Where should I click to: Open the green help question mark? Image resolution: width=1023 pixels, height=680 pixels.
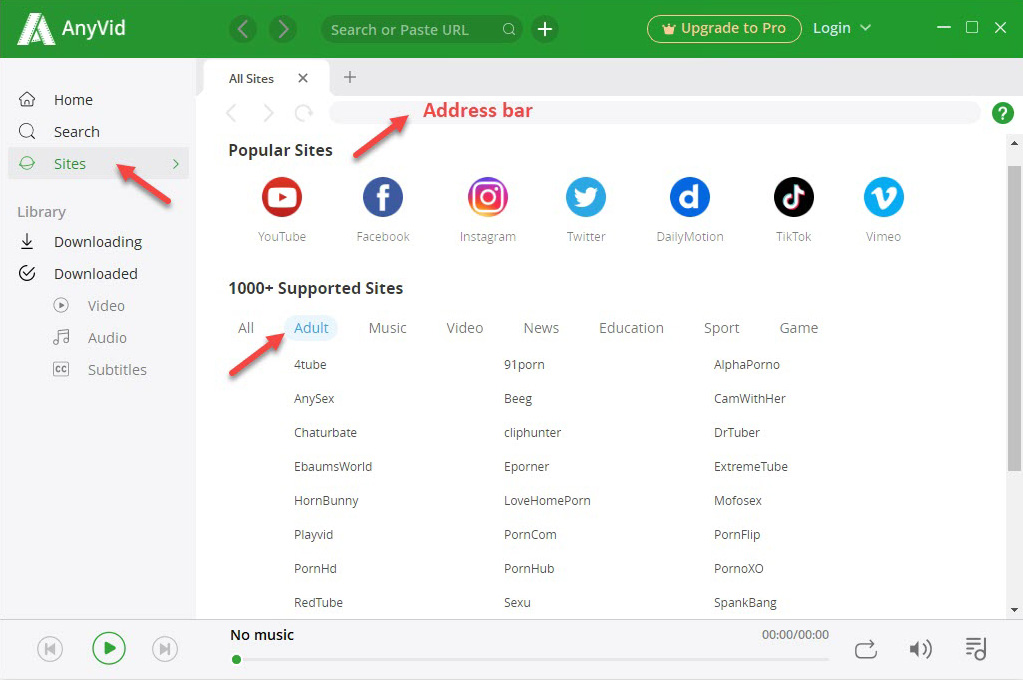[x=1003, y=113]
